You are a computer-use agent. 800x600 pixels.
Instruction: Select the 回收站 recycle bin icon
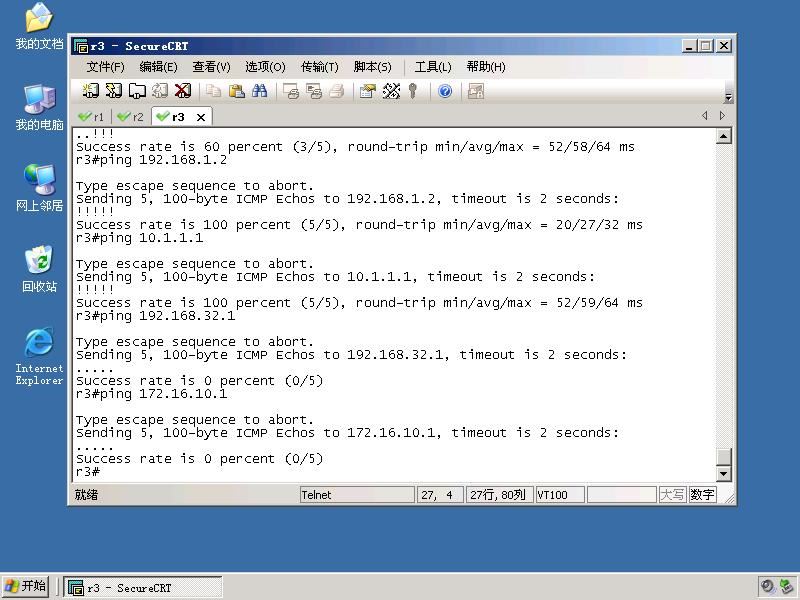(39, 269)
